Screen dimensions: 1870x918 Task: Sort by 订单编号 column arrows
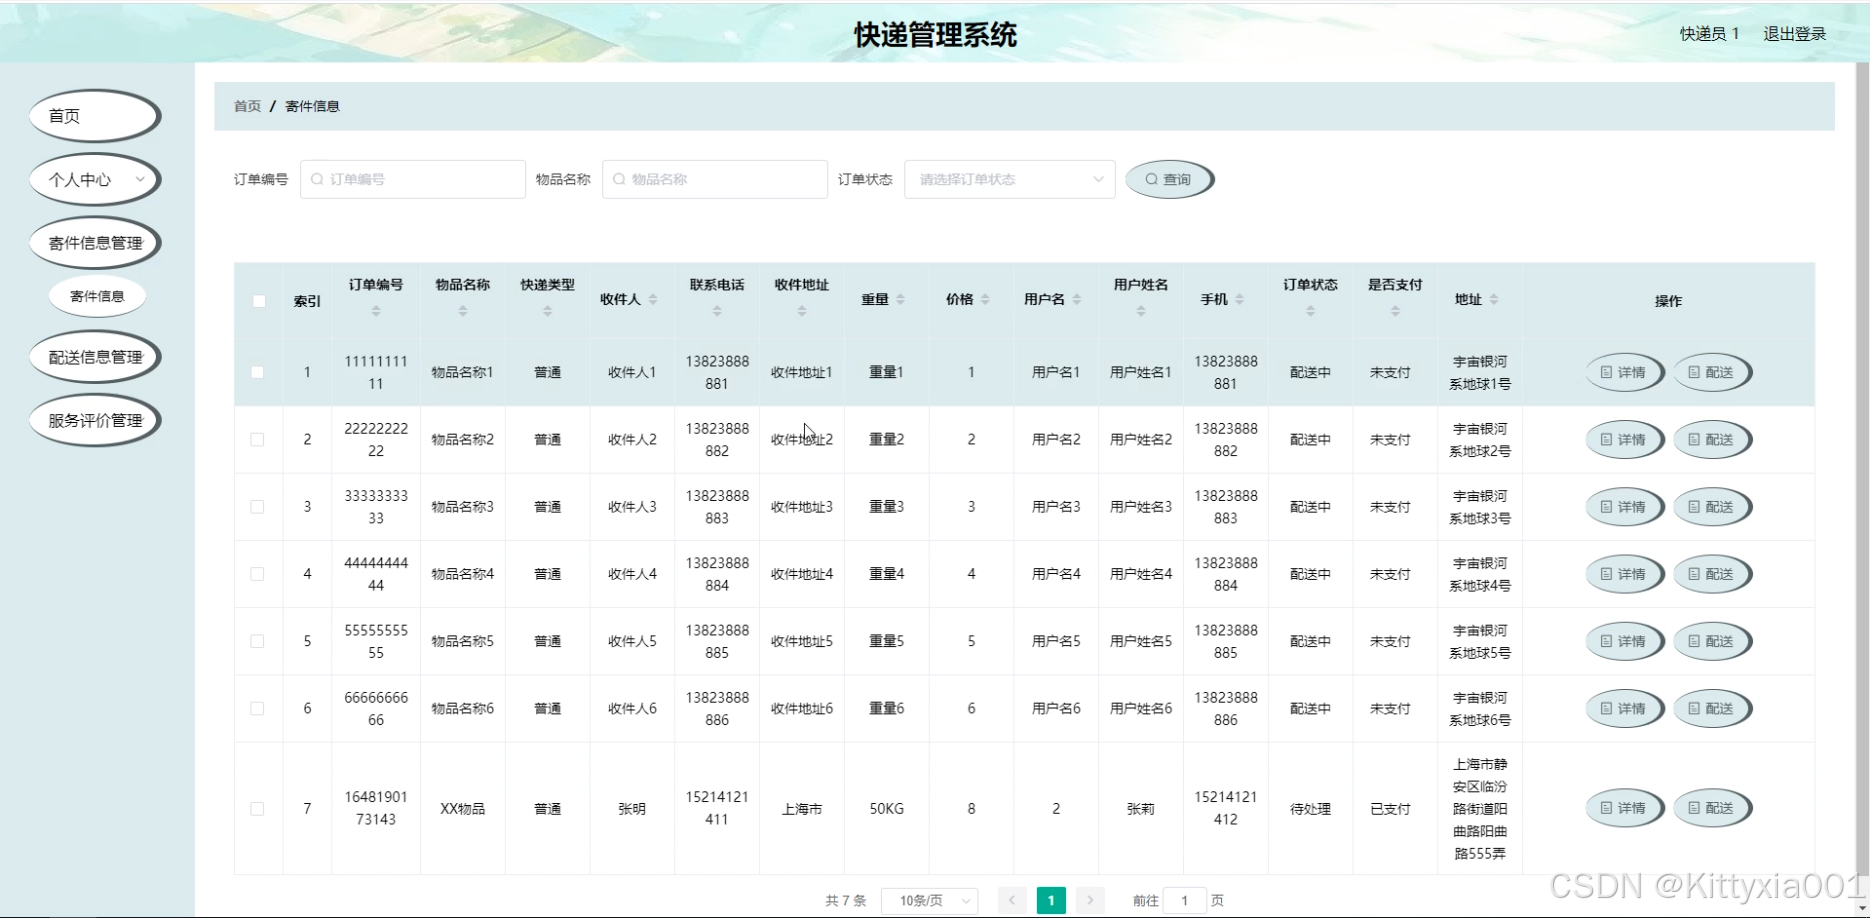coord(376,311)
